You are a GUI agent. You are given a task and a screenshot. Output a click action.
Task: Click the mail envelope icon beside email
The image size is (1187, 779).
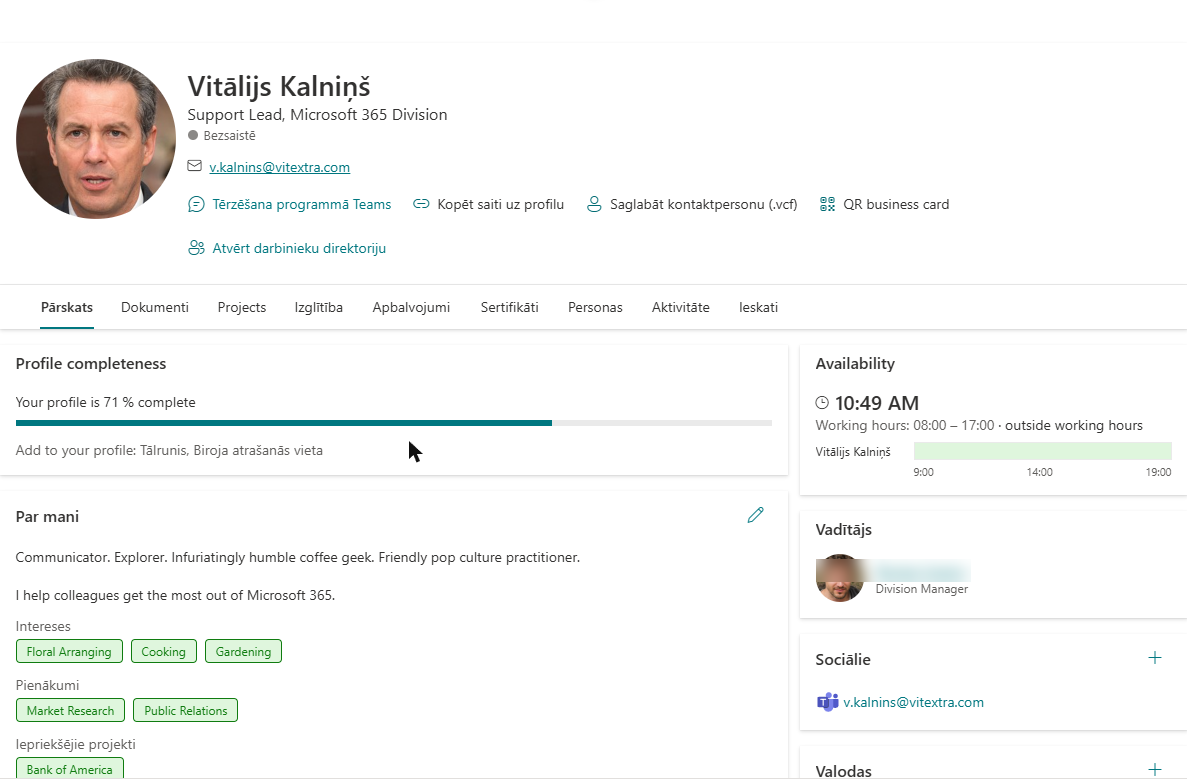click(195, 166)
